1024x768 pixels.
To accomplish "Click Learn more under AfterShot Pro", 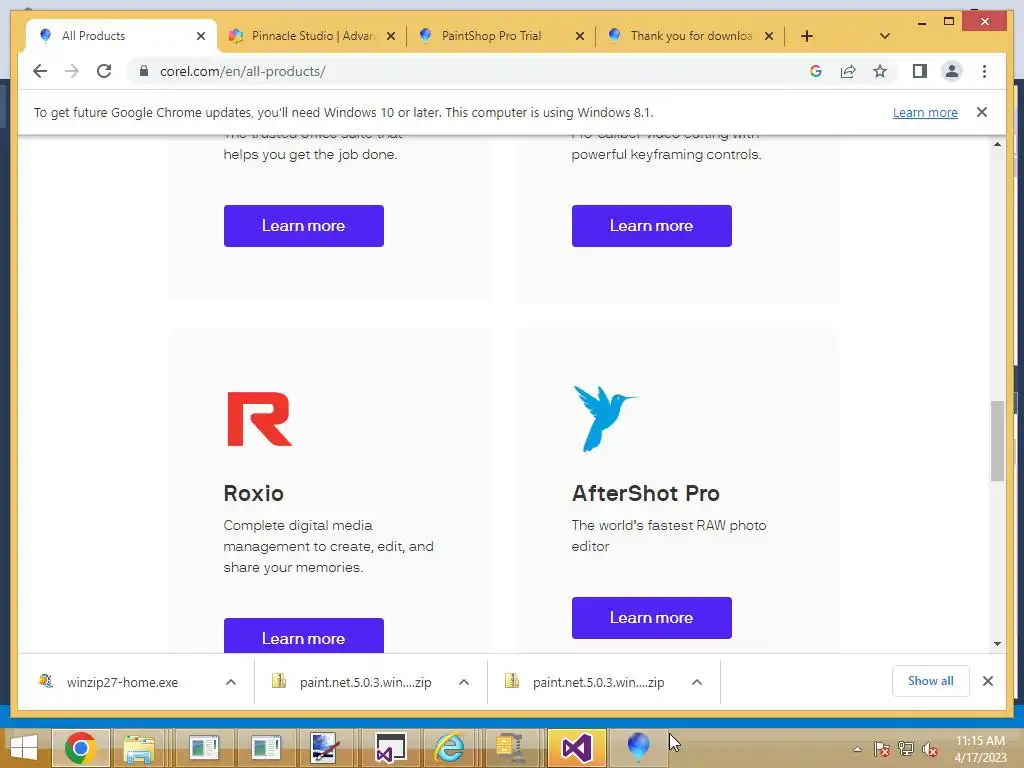I will [652, 618].
